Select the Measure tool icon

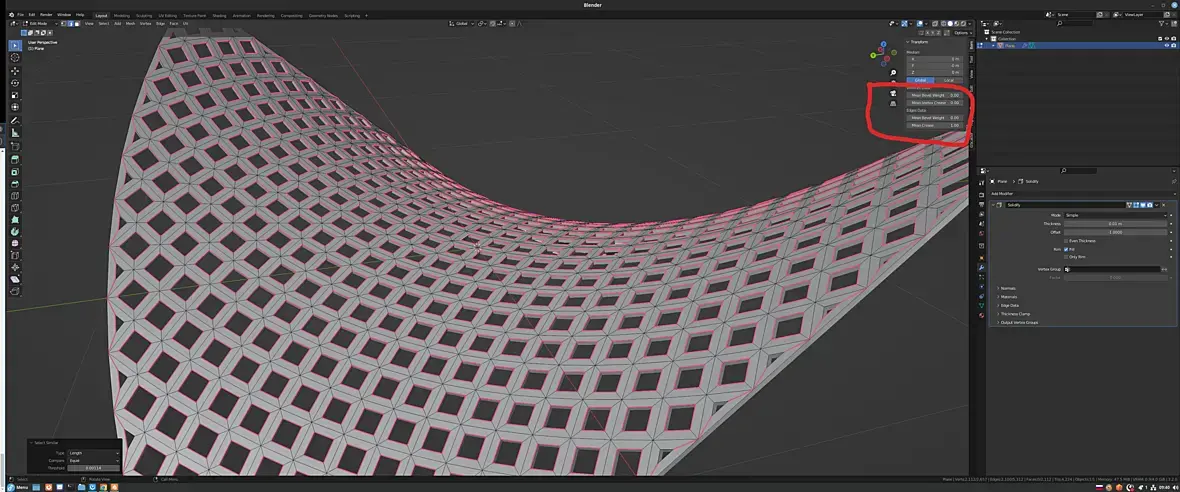[x=14, y=132]
